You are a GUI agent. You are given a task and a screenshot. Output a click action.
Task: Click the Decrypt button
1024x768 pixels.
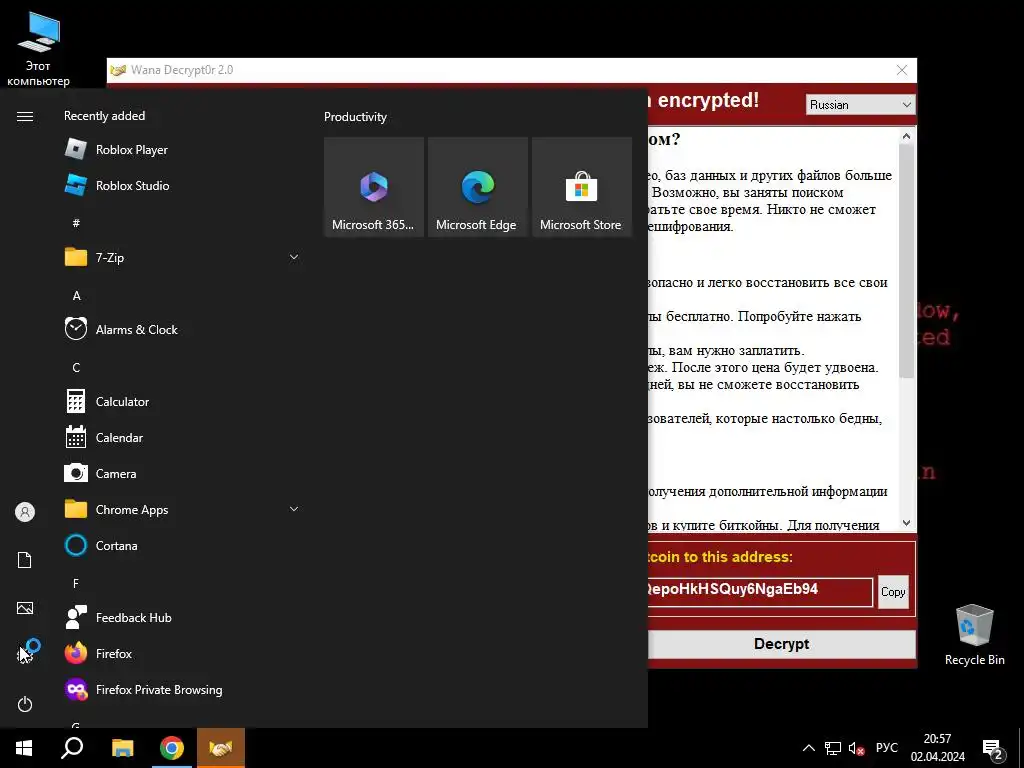tap(782, 645)
